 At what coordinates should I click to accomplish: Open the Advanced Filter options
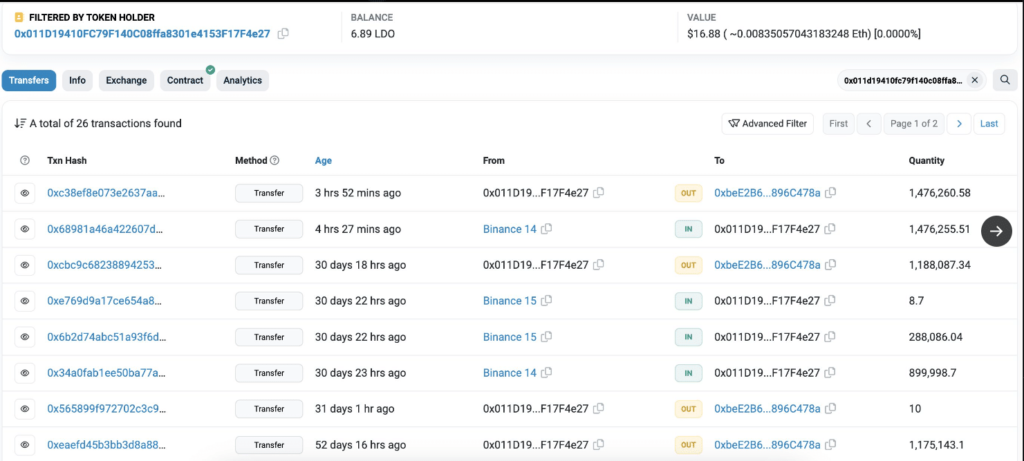[x=767, y=124]
